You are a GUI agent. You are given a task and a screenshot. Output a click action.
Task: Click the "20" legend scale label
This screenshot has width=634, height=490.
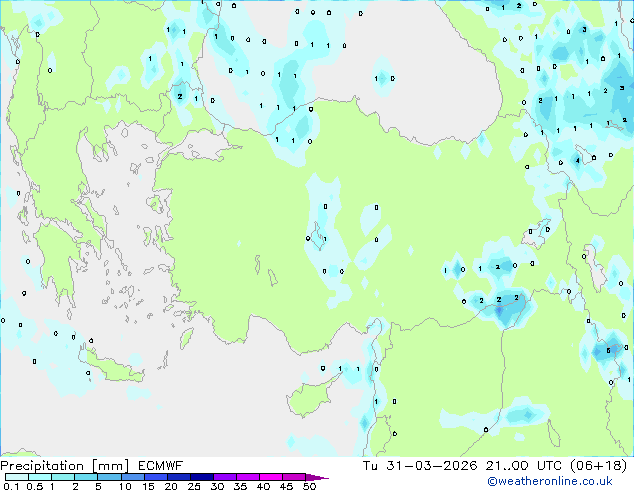tap(171, 486)
